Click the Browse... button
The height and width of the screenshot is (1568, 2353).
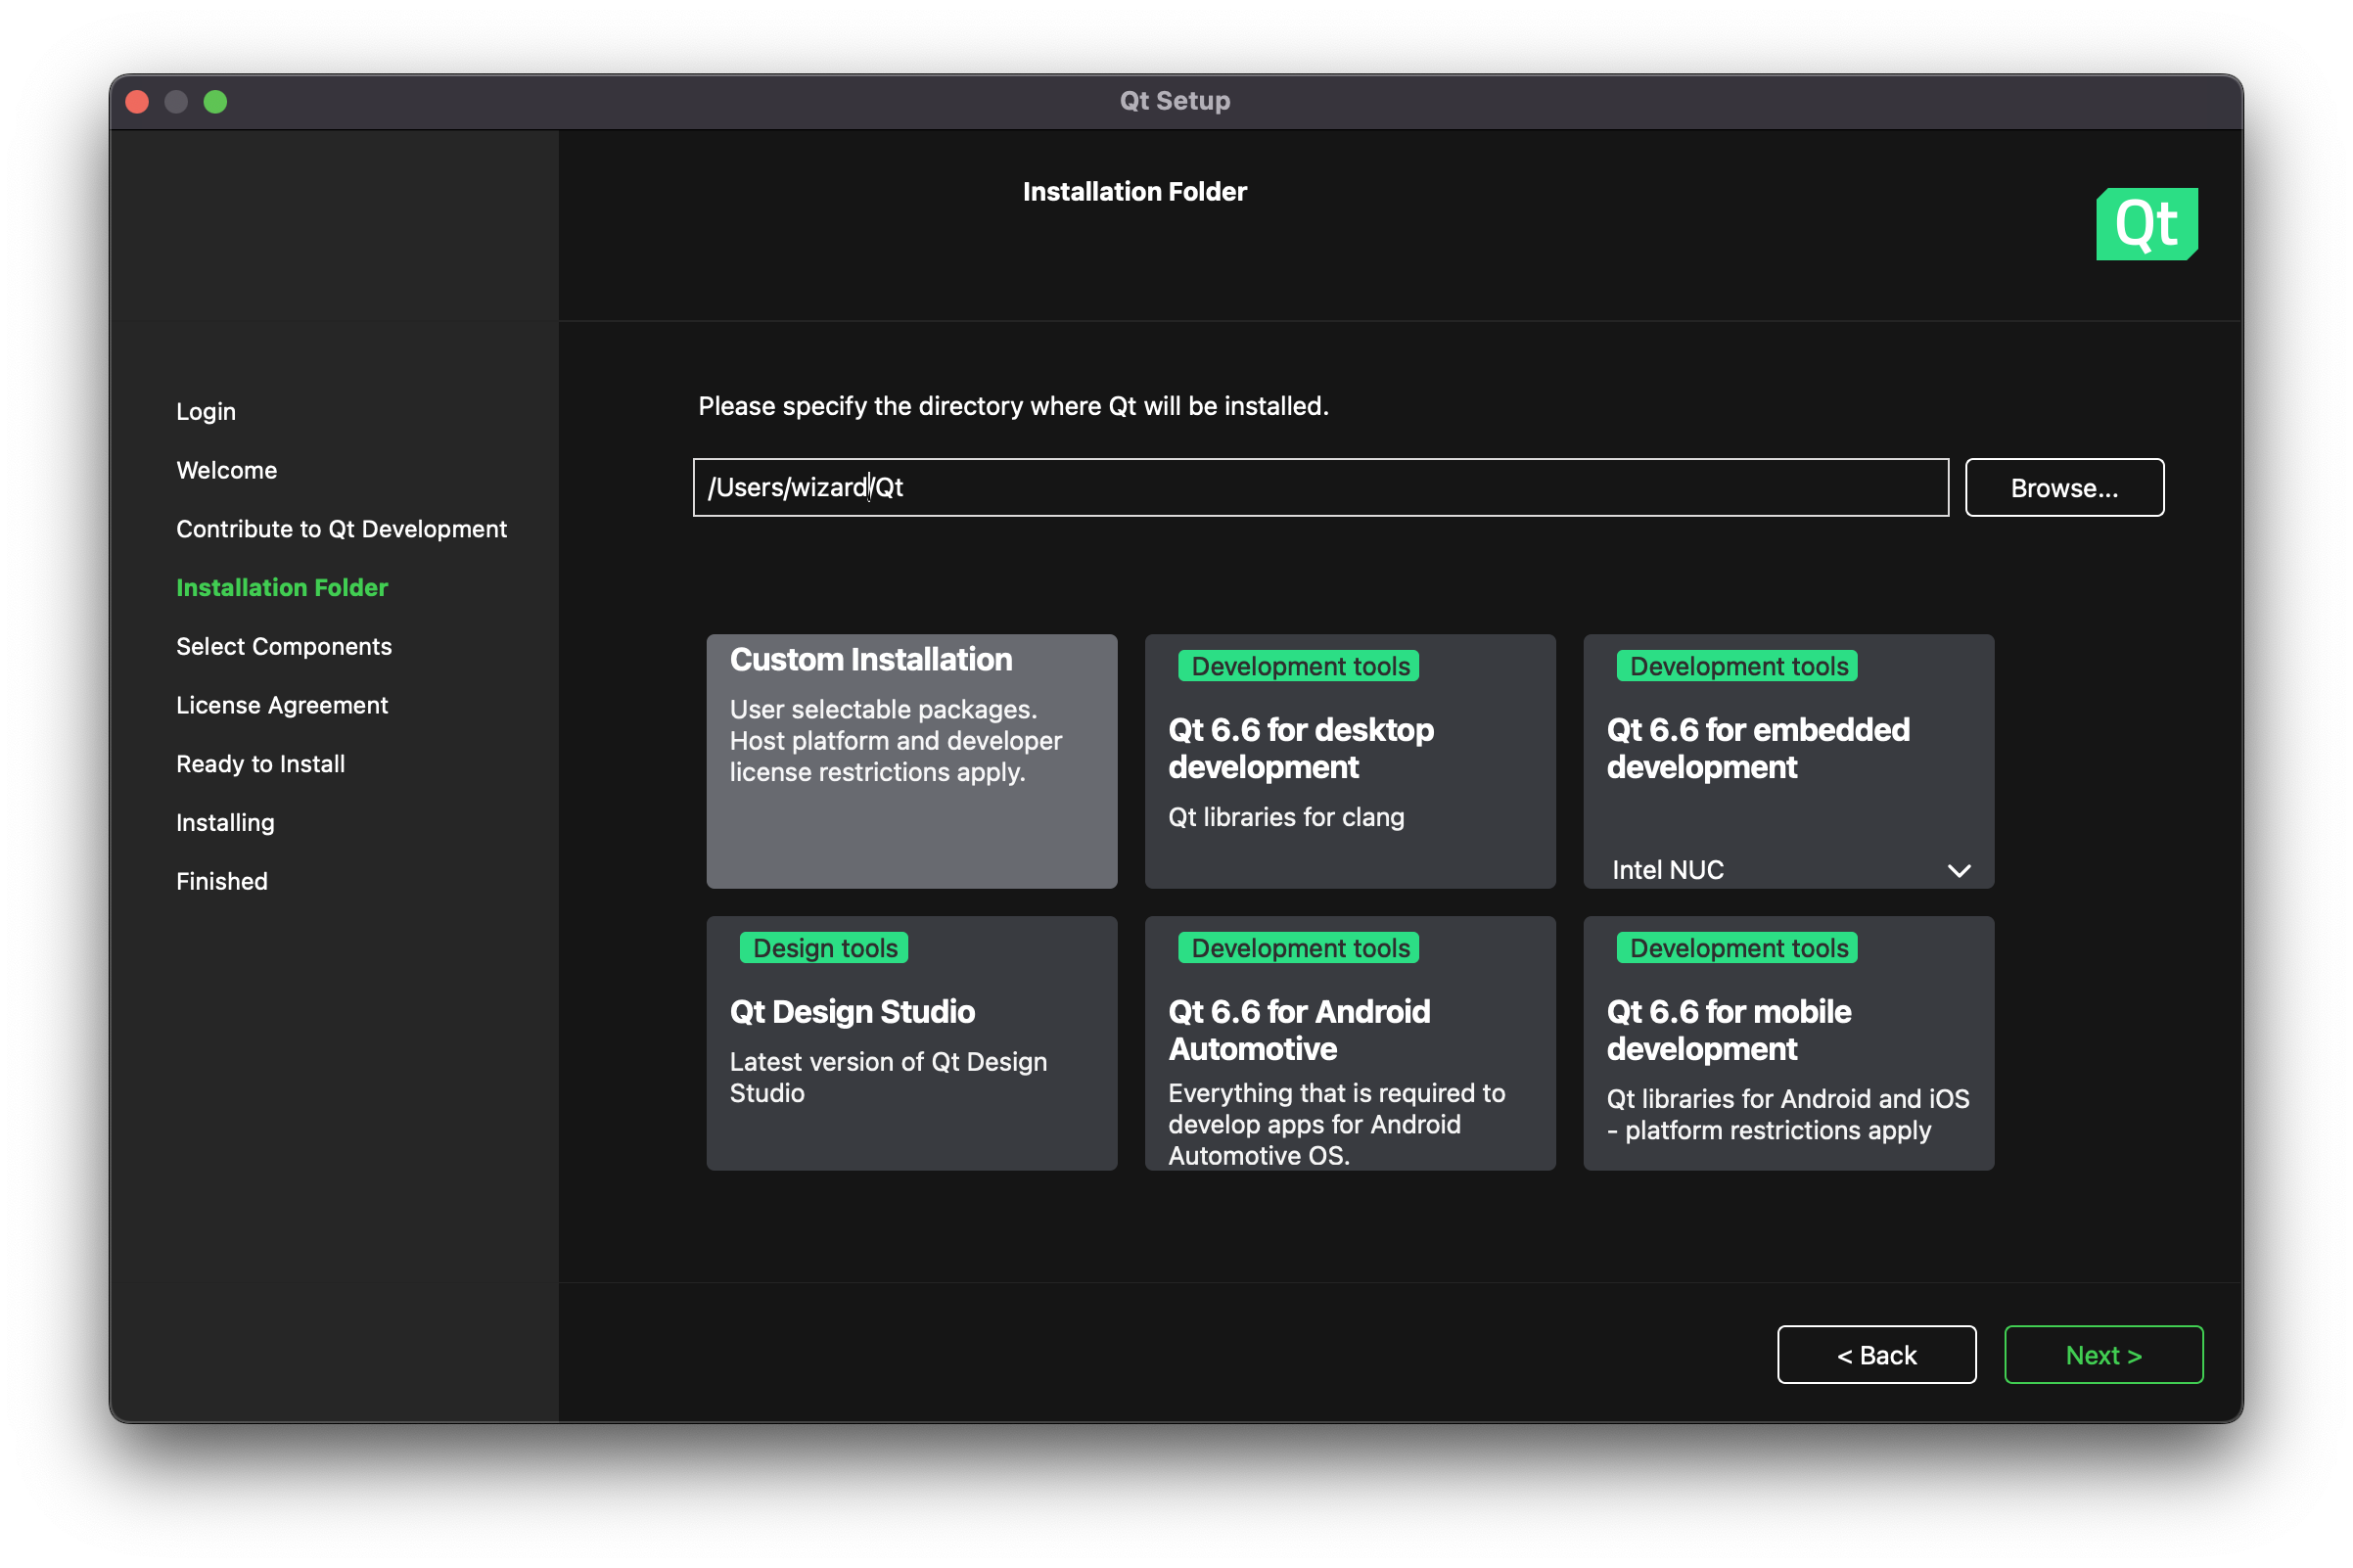[2063, 488]
